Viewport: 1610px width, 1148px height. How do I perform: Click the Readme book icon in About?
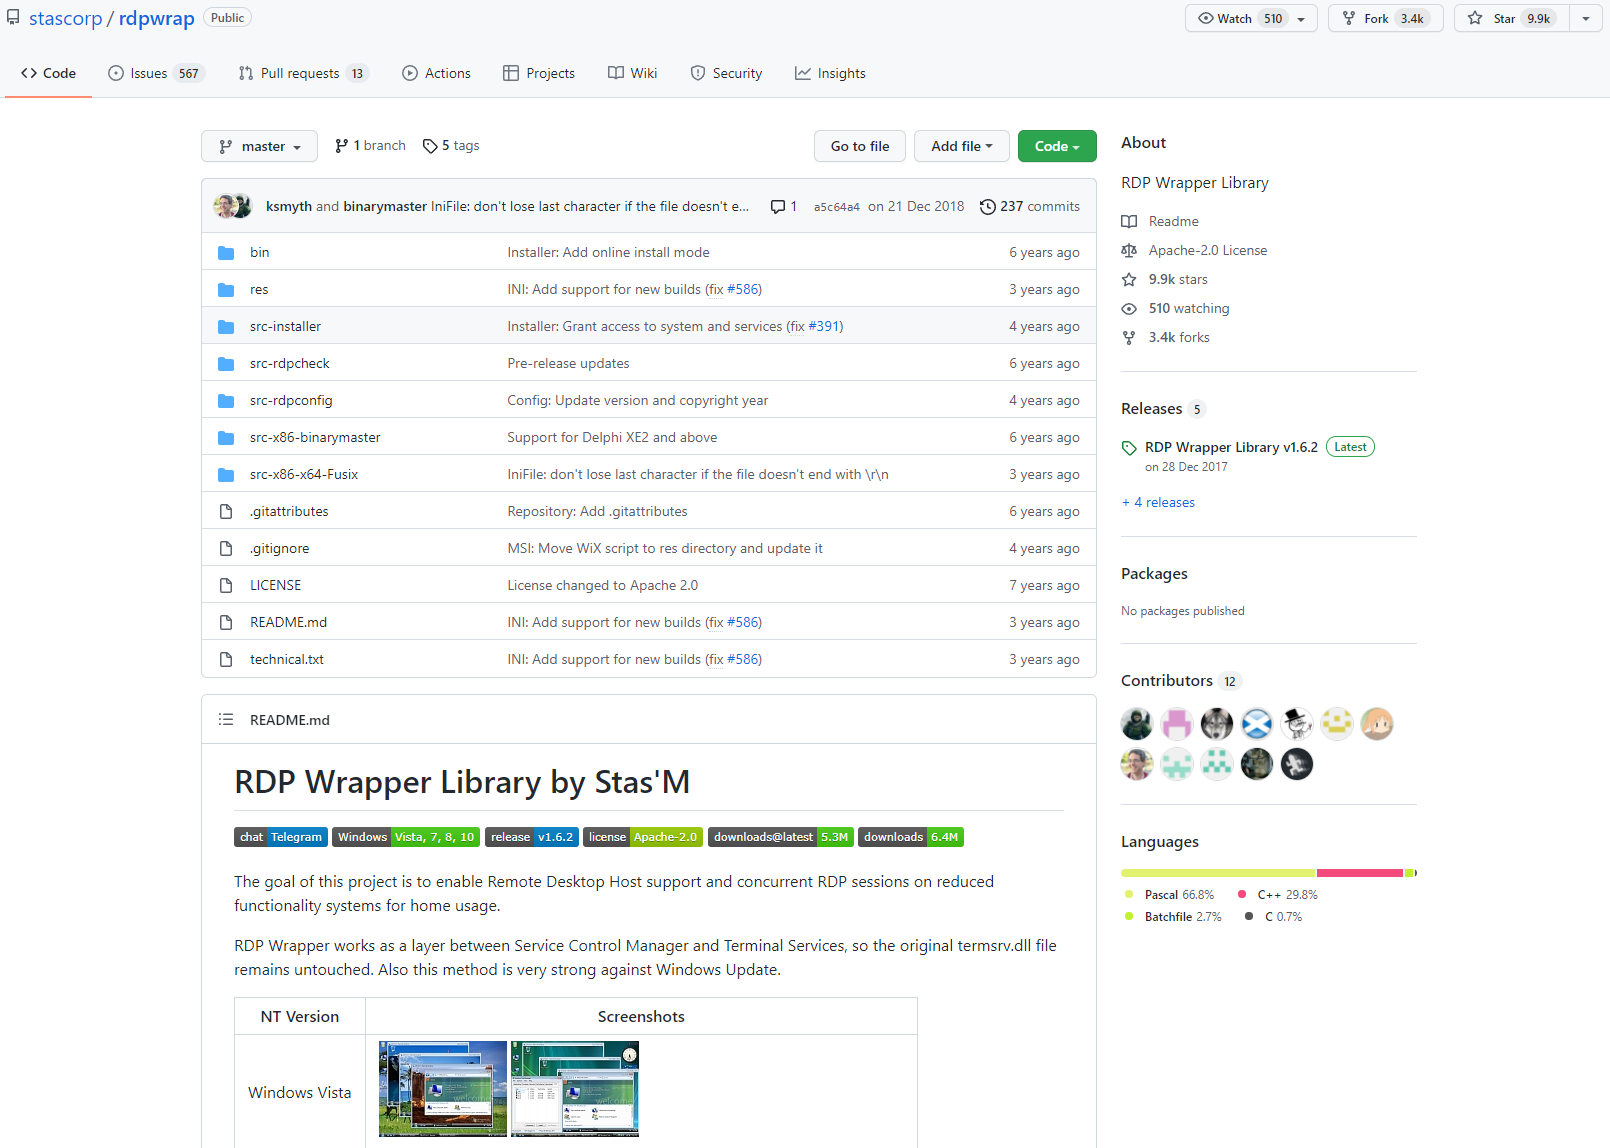1129,222
